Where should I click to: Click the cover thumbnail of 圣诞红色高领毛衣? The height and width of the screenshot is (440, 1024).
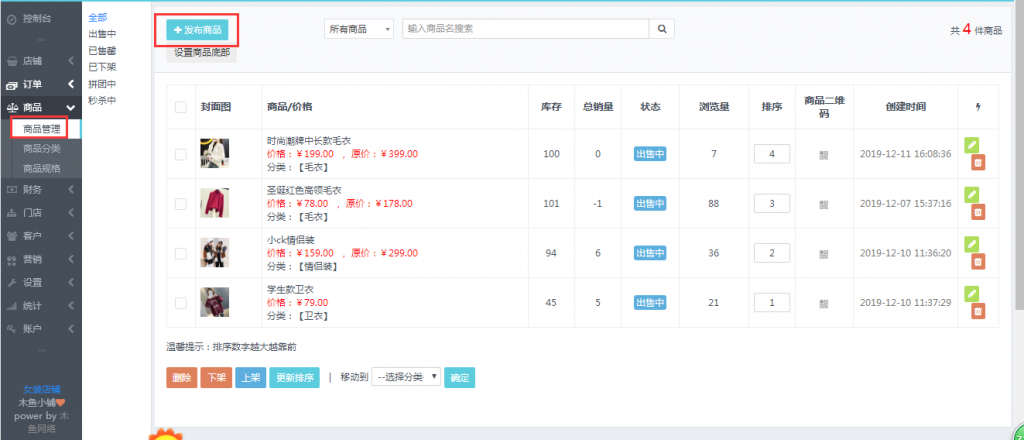click(x=214, y=204)
